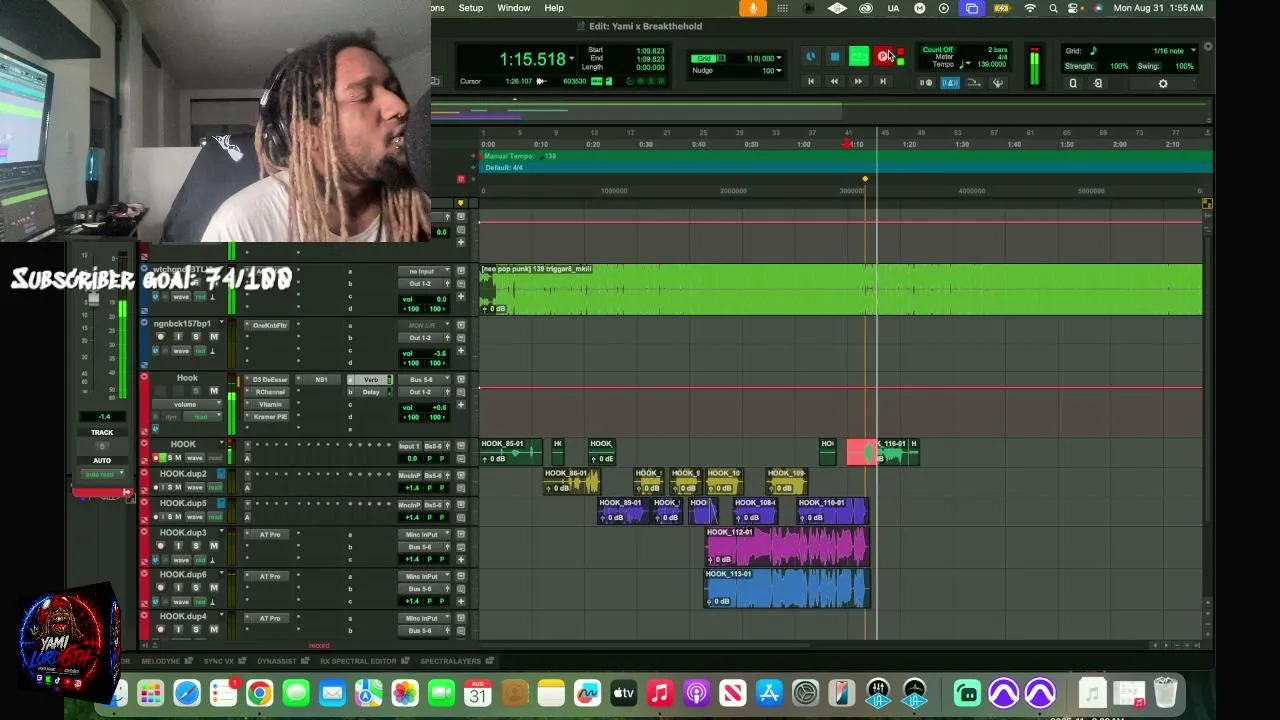Open Podcasts from the Dock
This screenshot has height=720, width=1280.
tap(696, 693)
